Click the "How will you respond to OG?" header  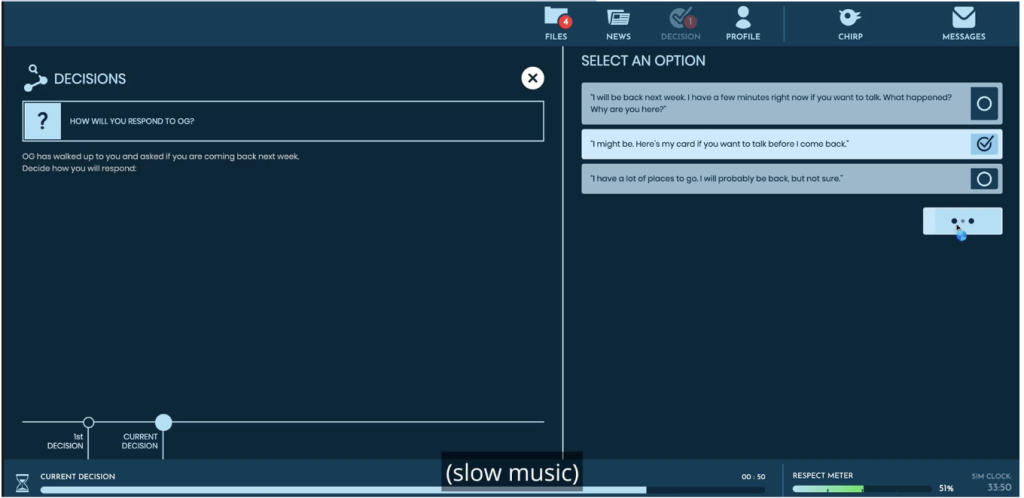283,121
